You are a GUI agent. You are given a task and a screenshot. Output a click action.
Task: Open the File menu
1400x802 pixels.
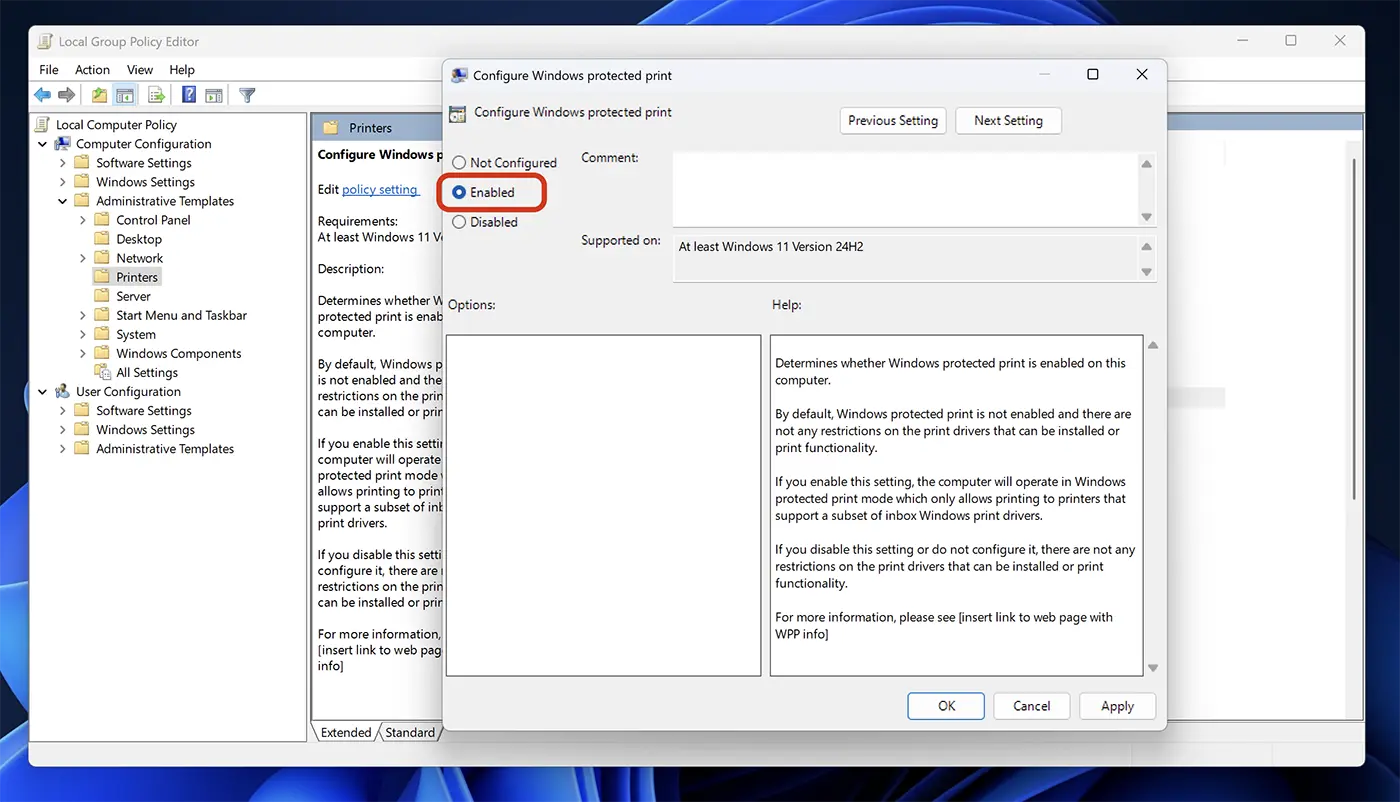tap(49, 70)
